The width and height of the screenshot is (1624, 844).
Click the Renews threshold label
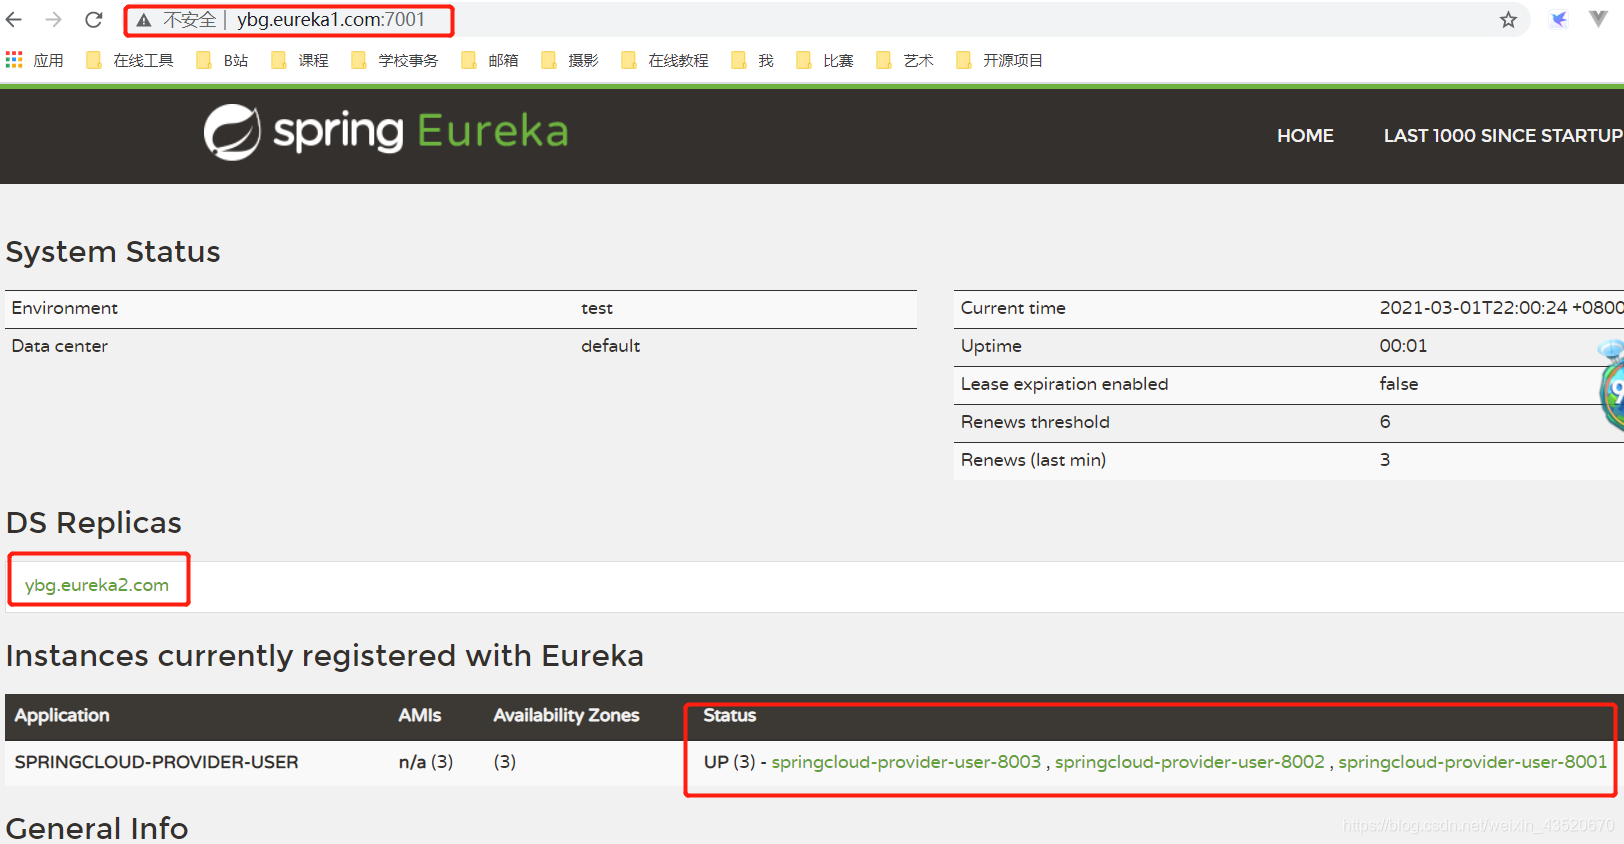[1035, 422]
